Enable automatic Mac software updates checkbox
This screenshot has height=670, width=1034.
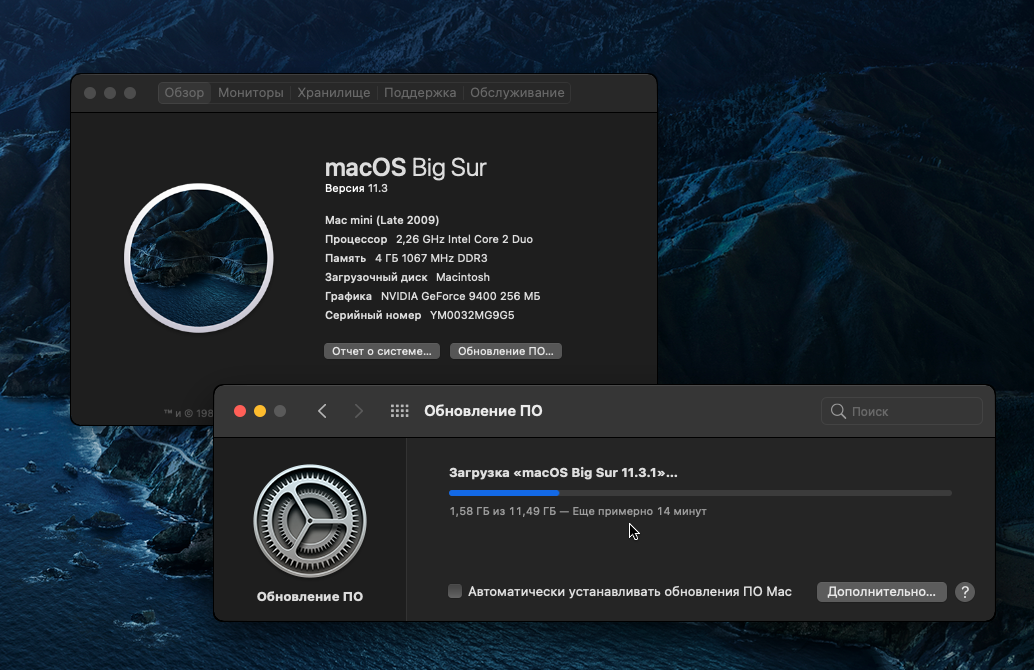click(455, 592)
